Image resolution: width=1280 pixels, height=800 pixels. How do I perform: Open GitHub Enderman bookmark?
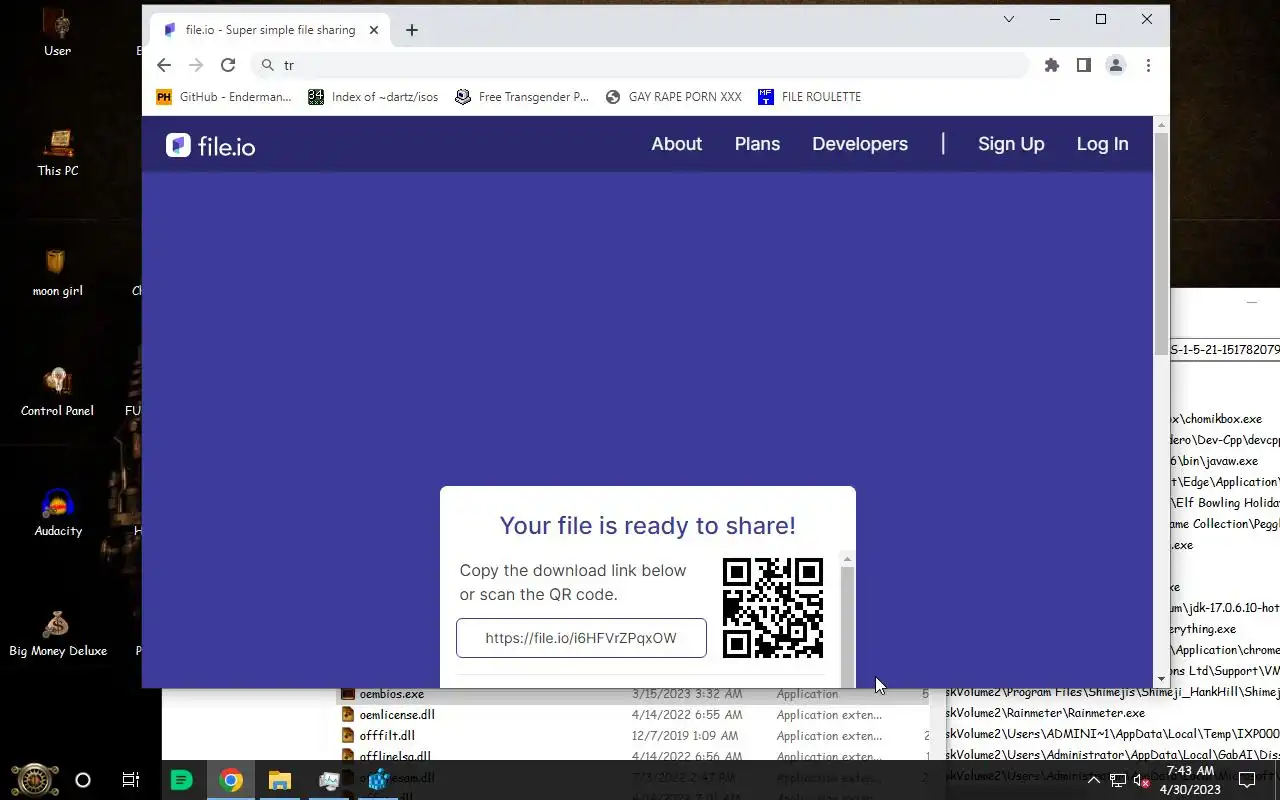point(224,97)
